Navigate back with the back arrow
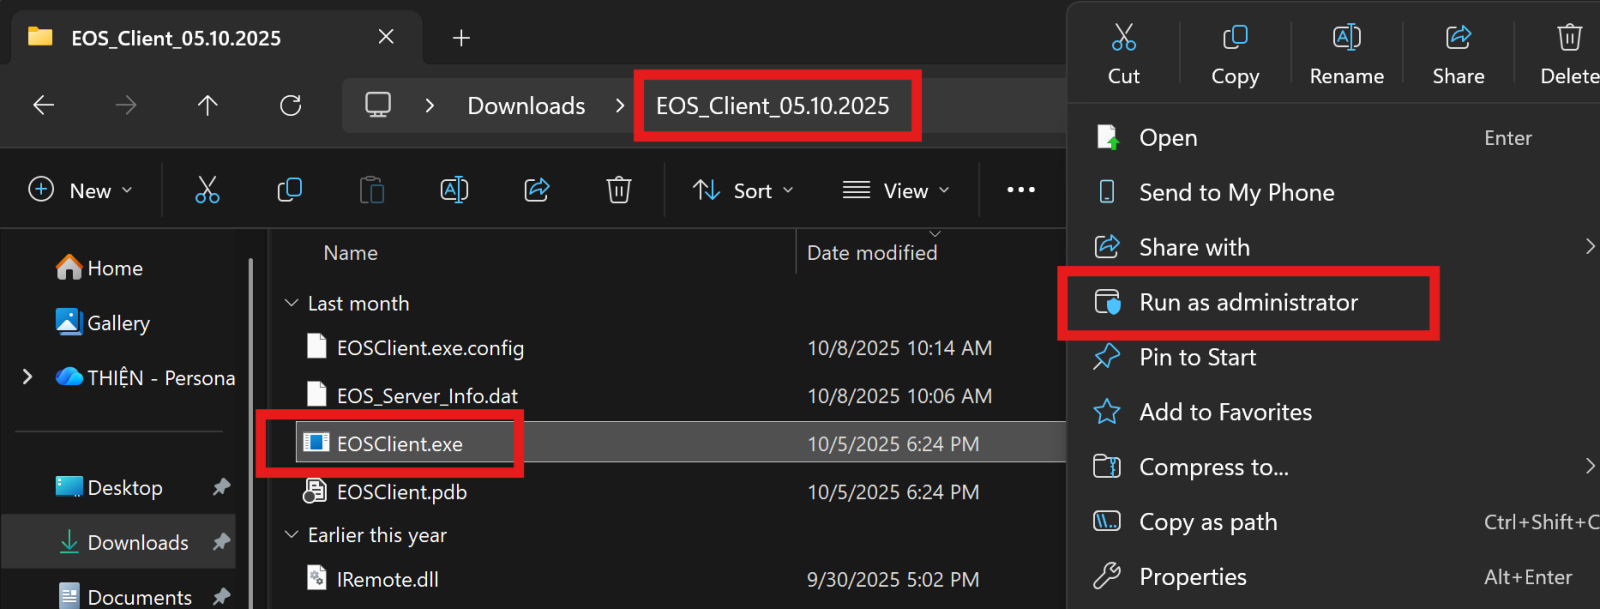This screenshot has width=1600, height=609. pos(44,105)
